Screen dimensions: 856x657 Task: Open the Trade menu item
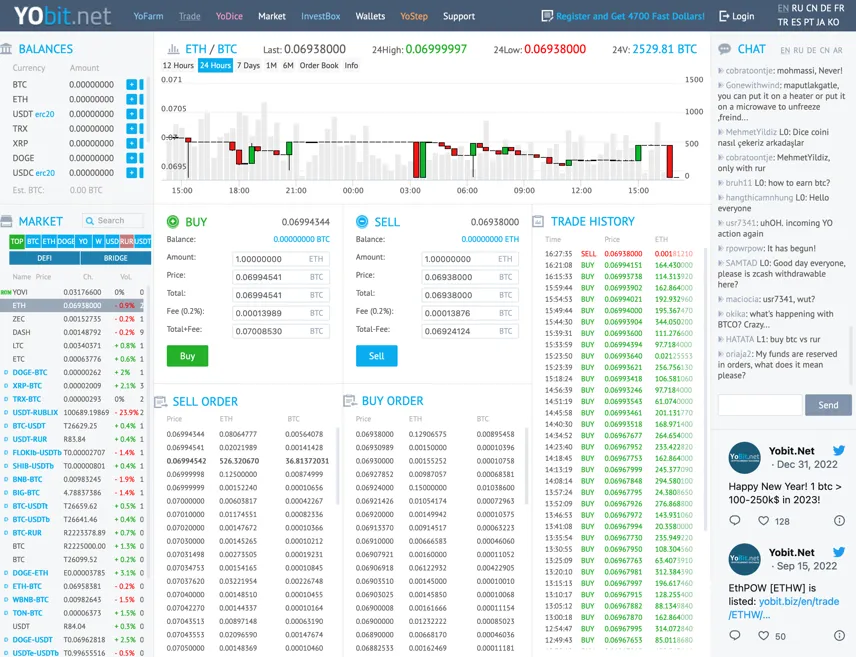[189, 16]
